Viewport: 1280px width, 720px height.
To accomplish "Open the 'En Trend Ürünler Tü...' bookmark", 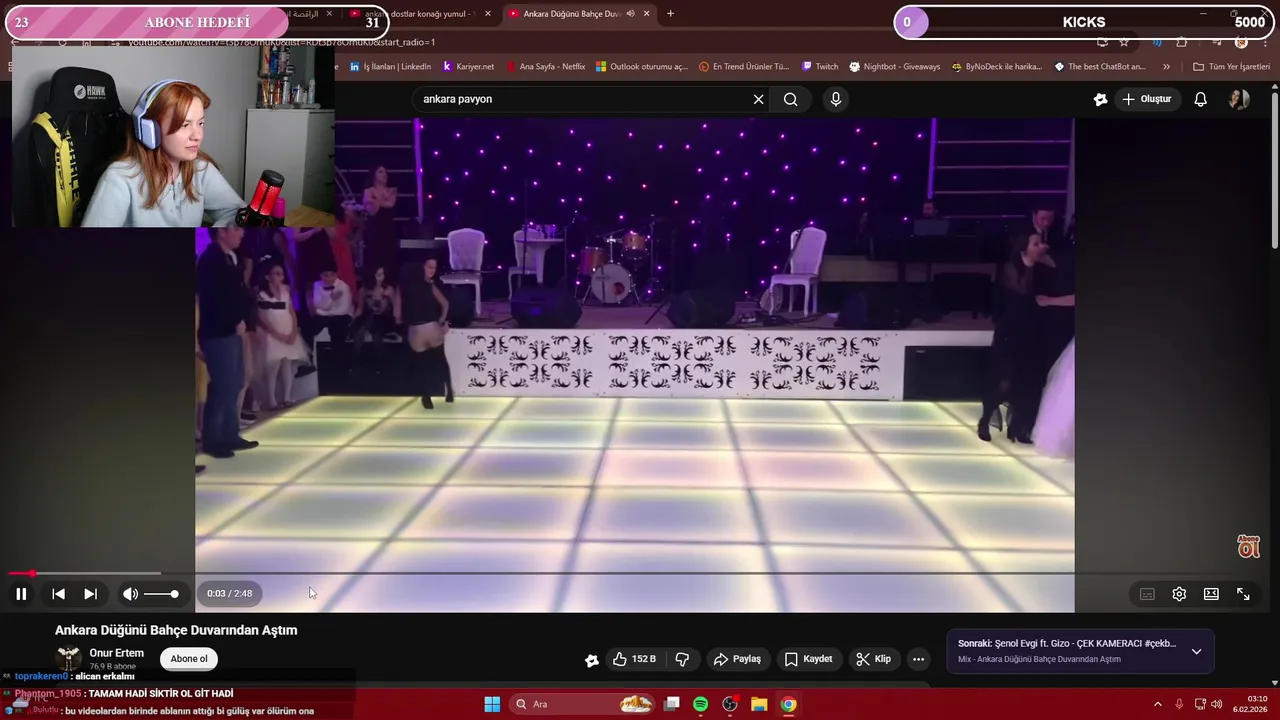I will [744, 67].
